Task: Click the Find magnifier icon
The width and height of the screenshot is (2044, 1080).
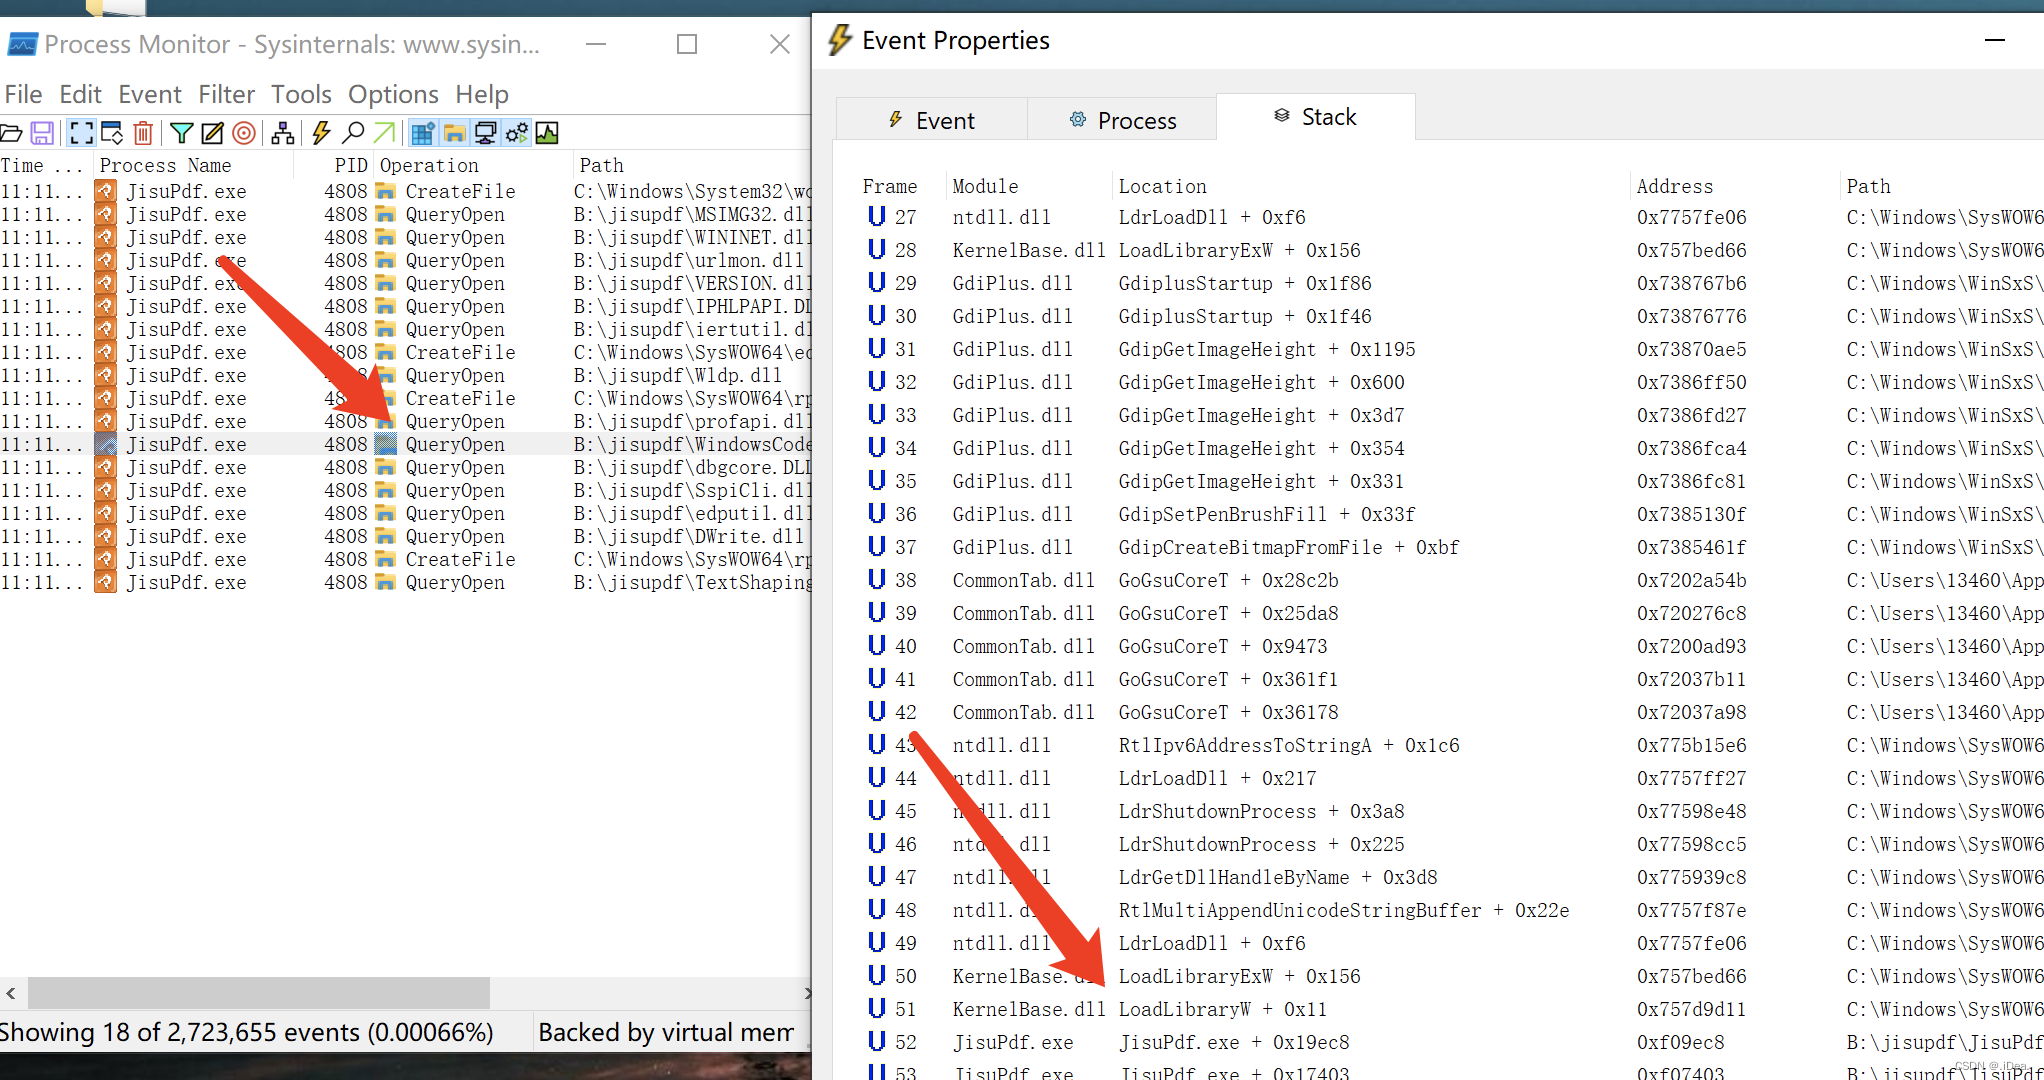Action: (353, 133)
